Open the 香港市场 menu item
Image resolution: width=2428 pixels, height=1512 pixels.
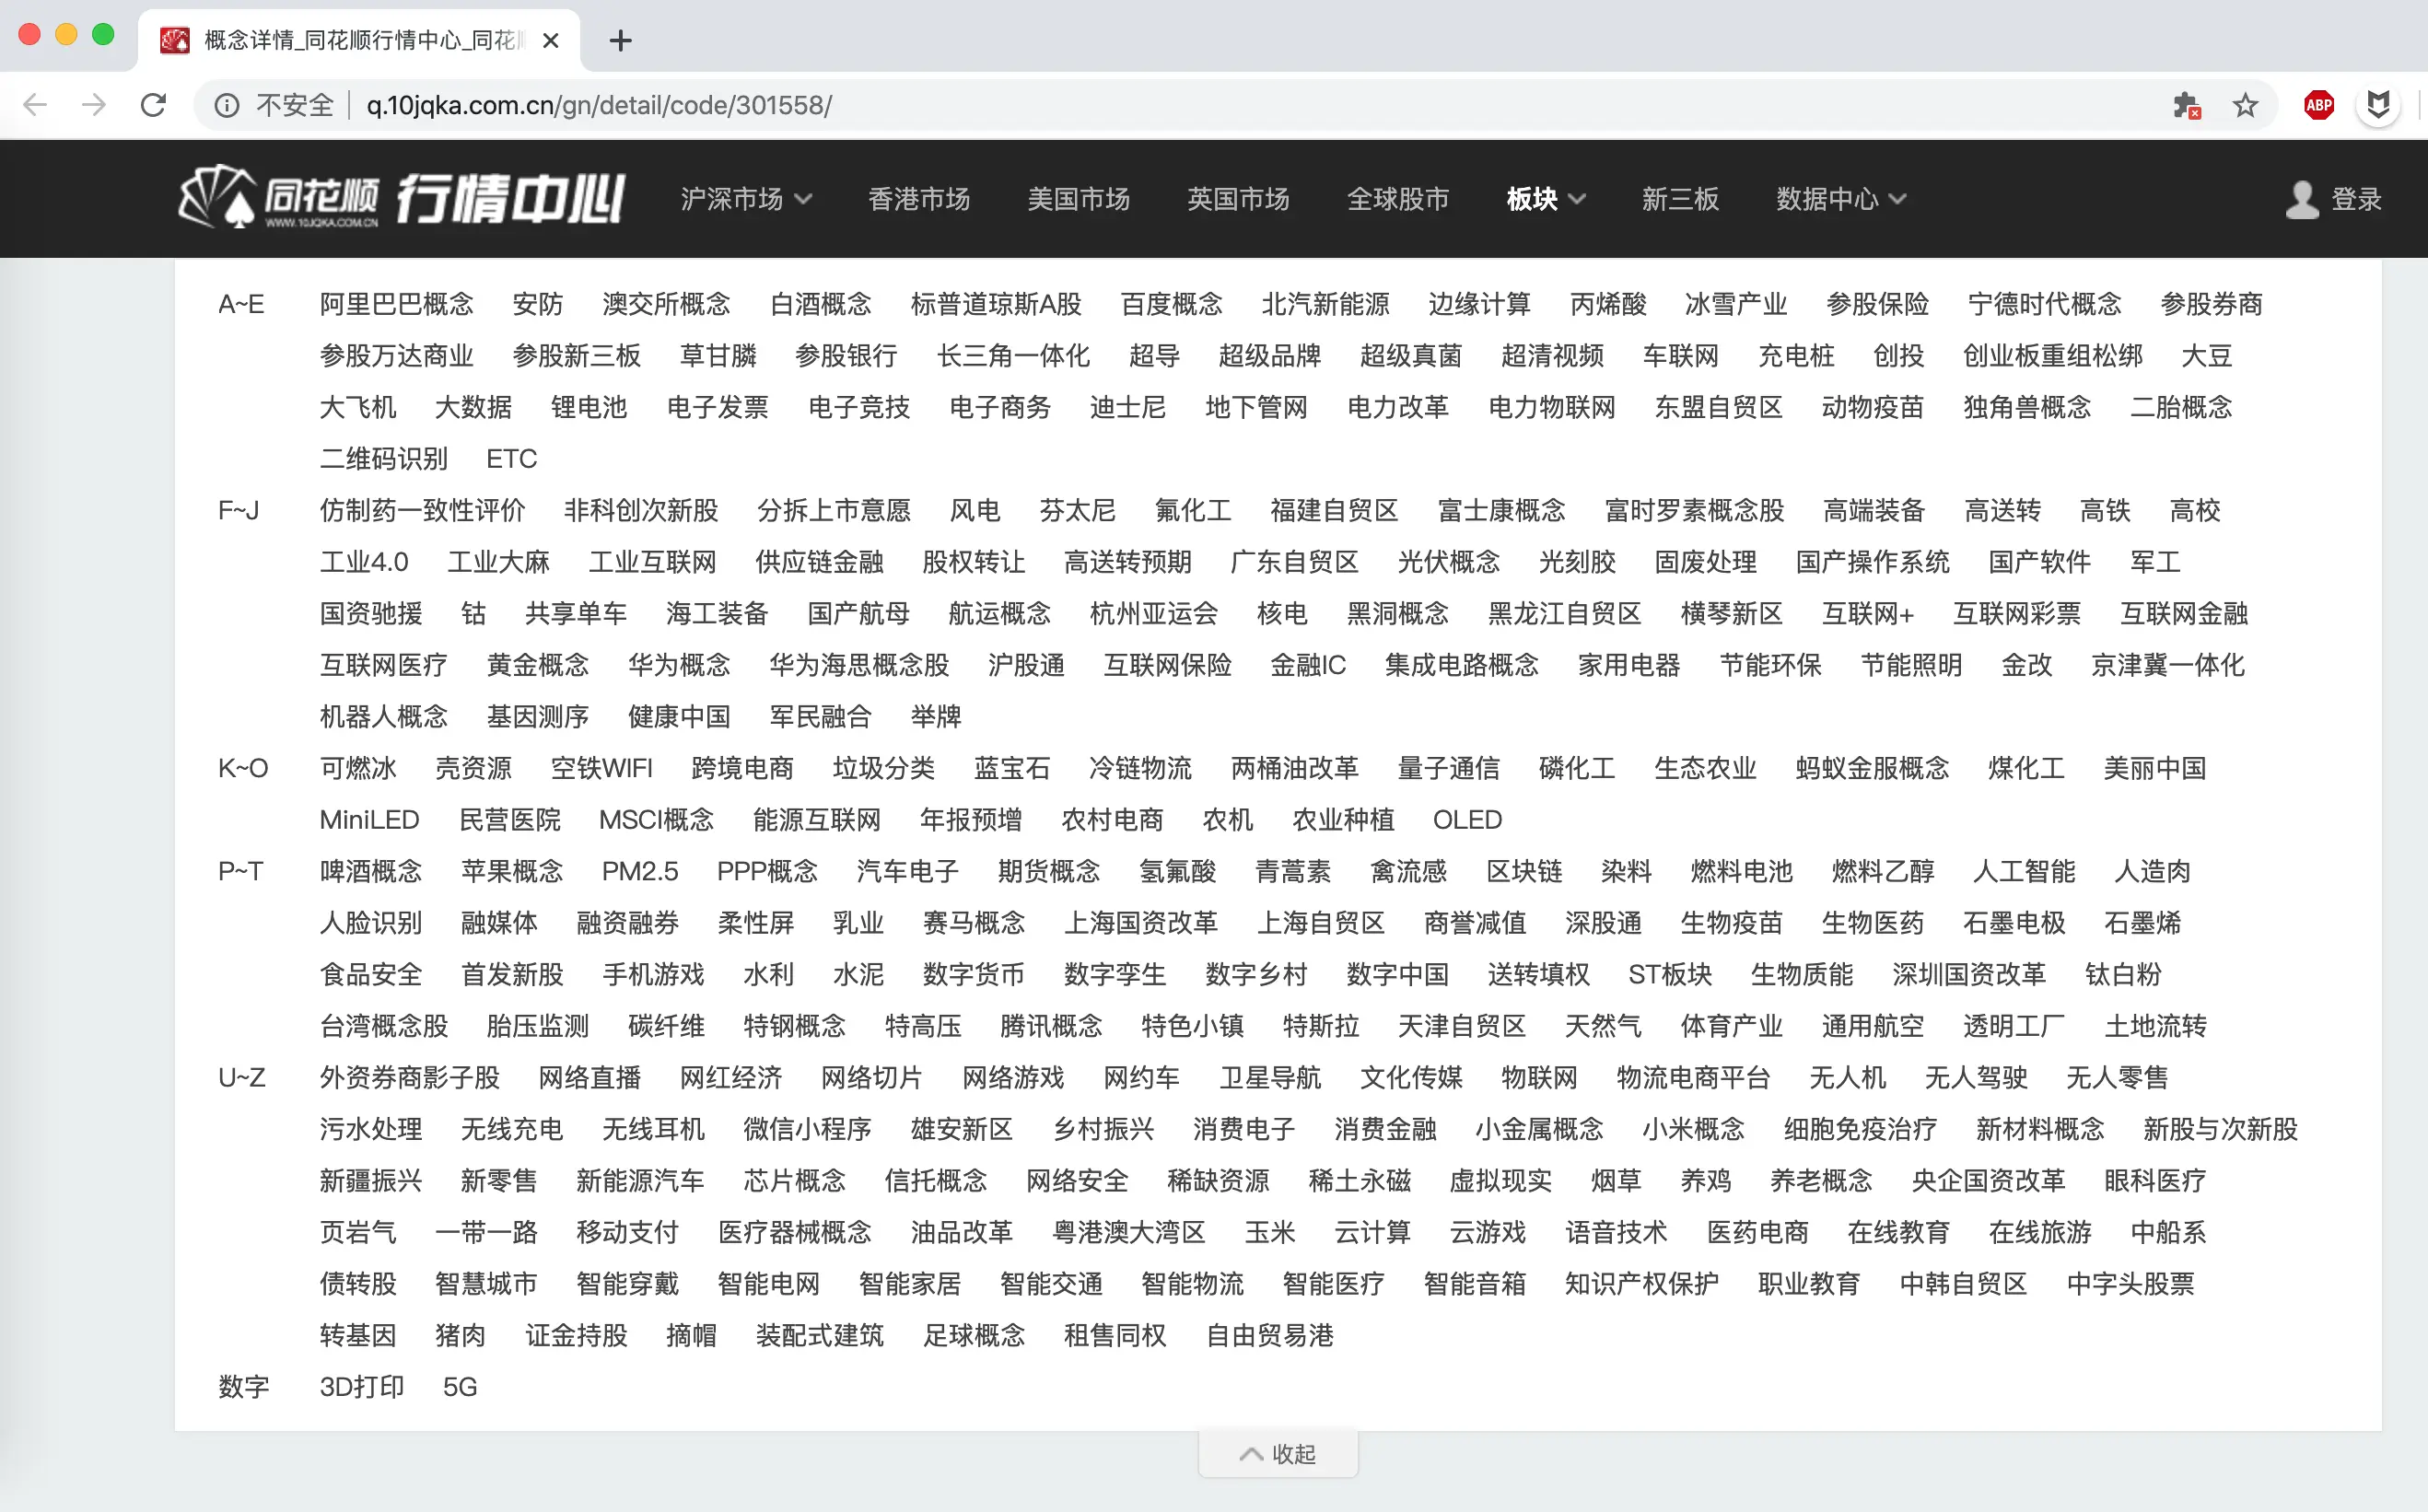[918, 199]
